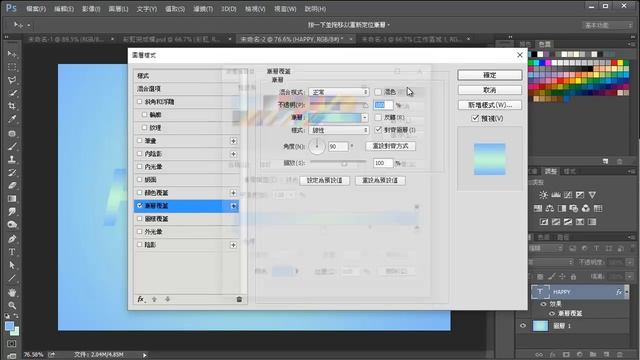
Task: Click the gradient preview swatch bar
Action: pos(335,118)
